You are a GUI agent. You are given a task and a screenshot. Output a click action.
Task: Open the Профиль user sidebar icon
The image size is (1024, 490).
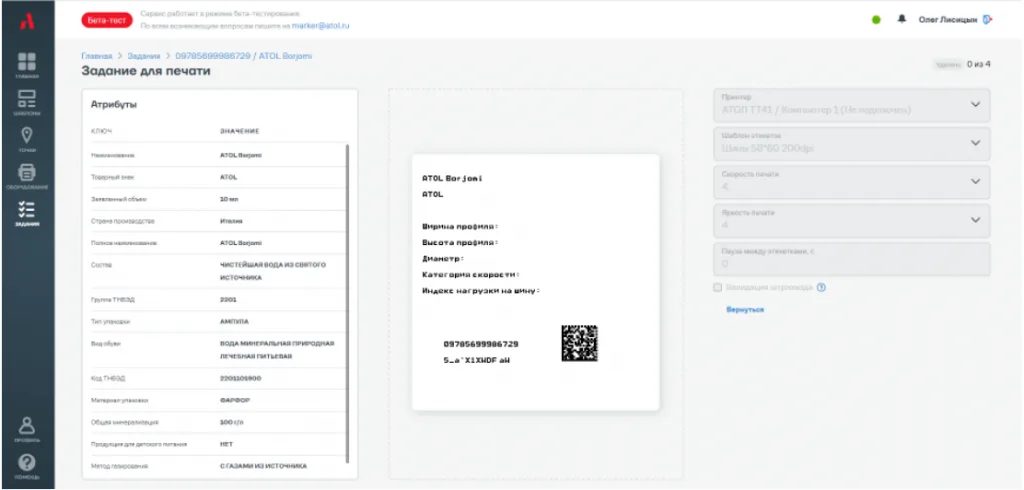coord(27,429)
